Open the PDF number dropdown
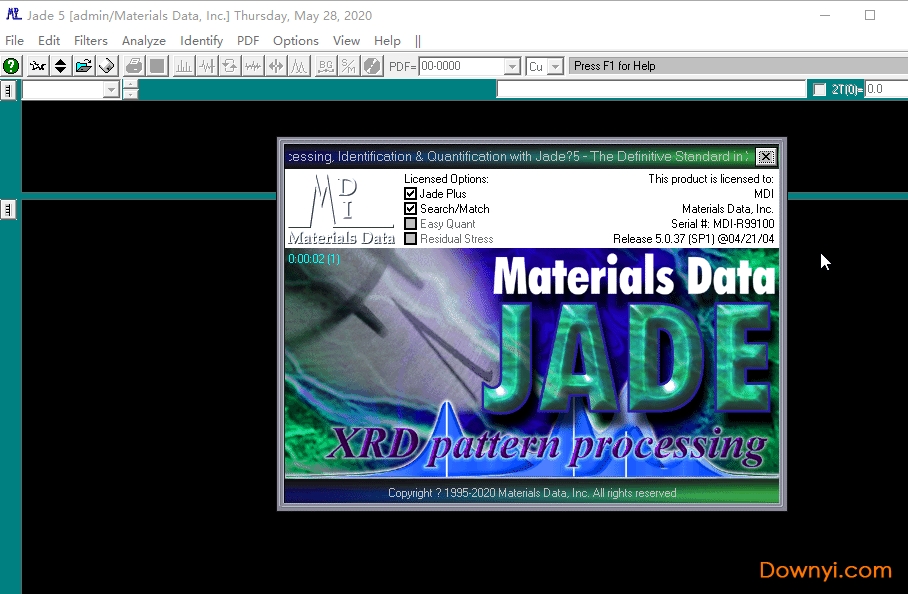Viewport: 908px width, 594px height. 512,65
